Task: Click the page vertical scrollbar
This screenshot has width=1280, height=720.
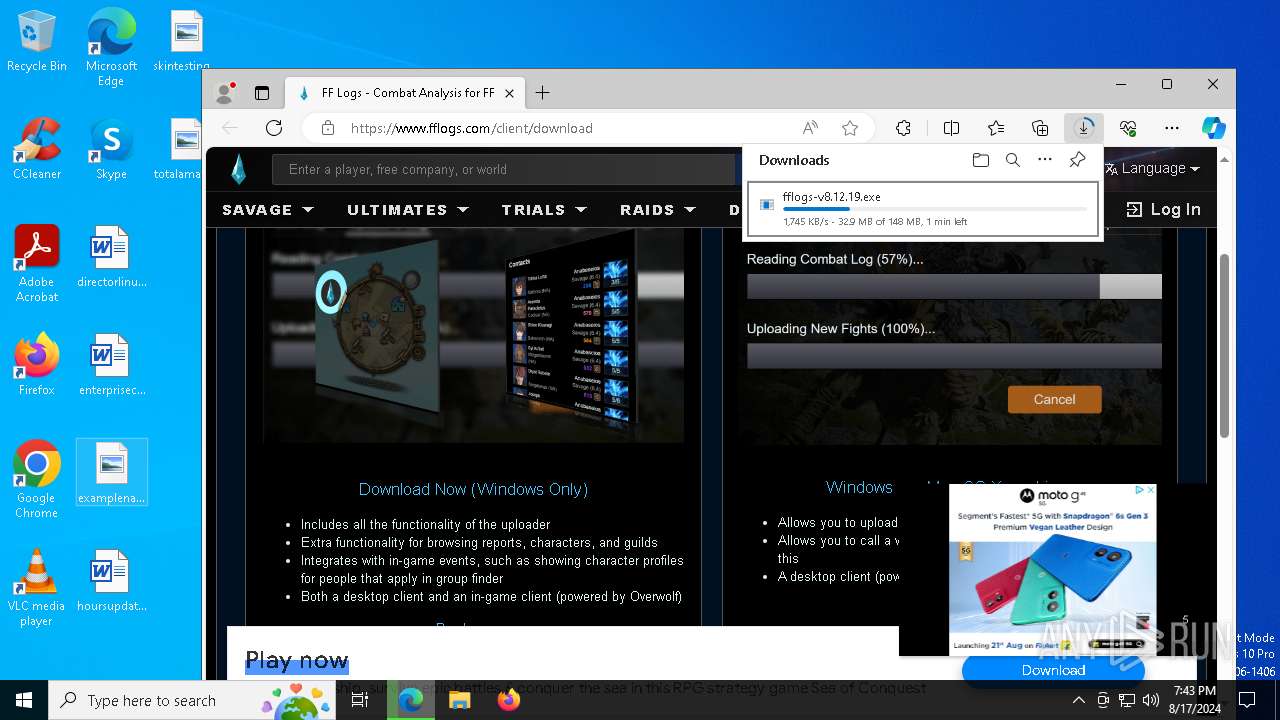Action: (1224, 345)
